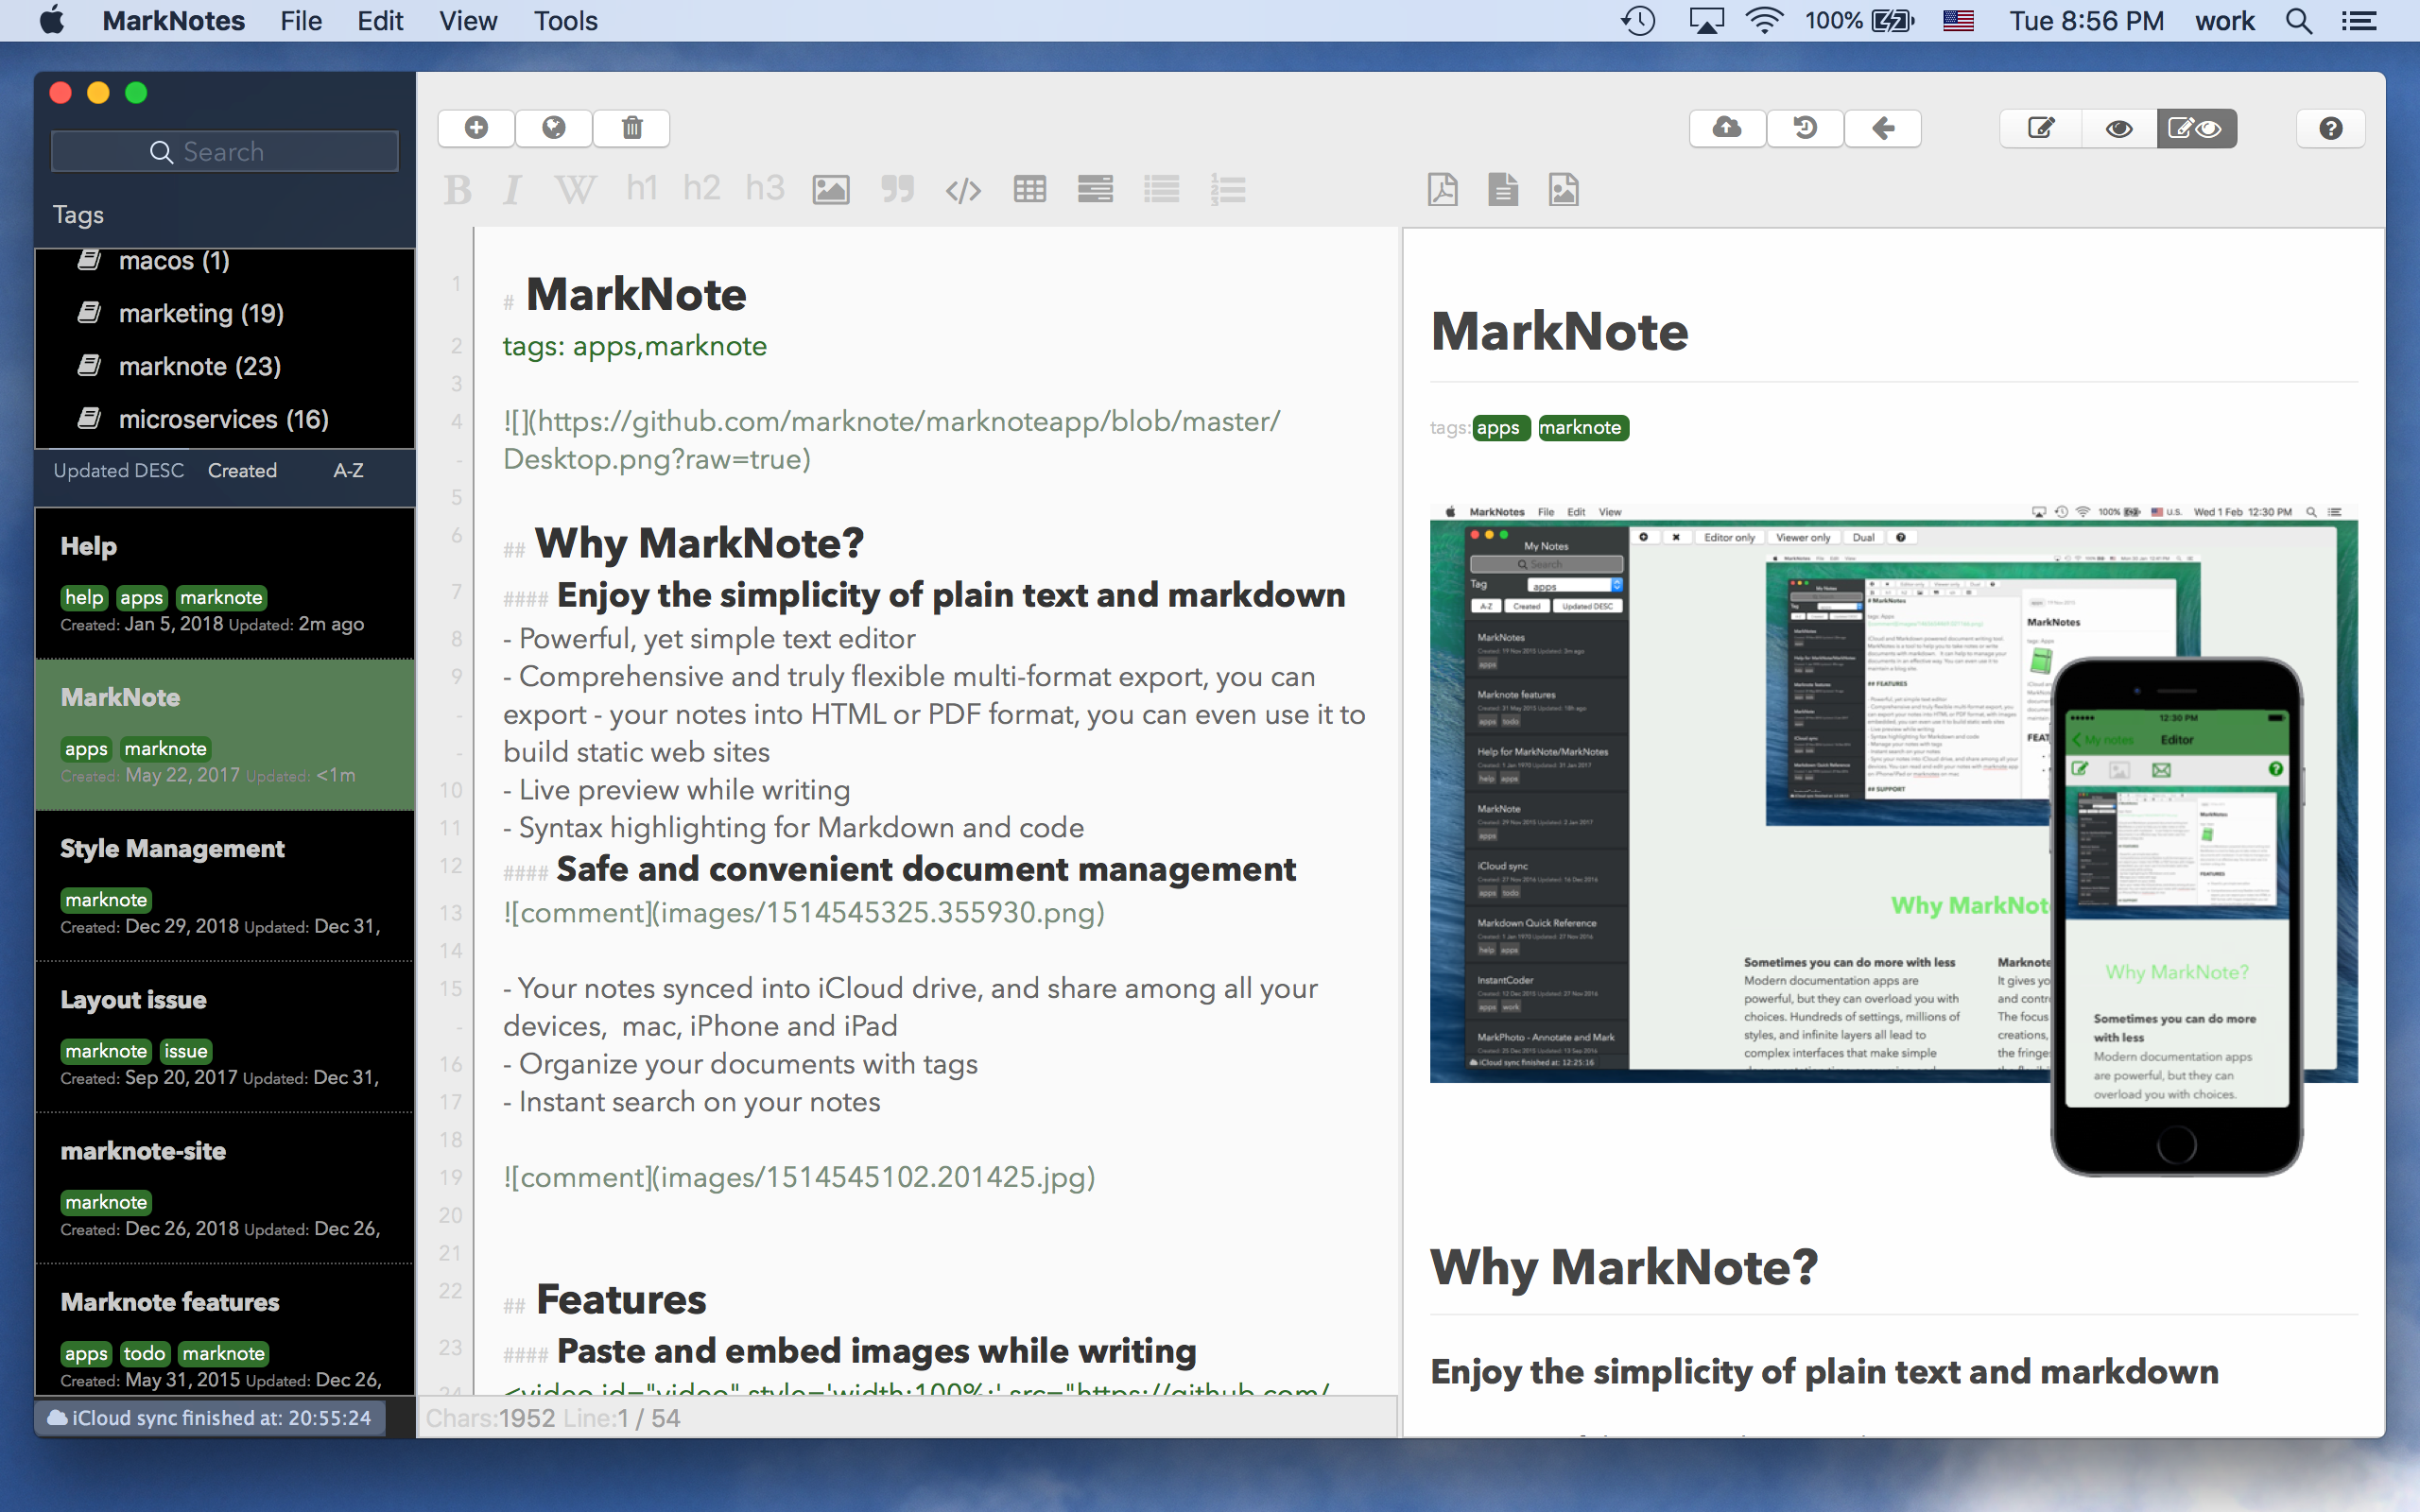Viewport: 2420px width, 1512px height.
Task: Sort notes by Created date
Action: 242,470
